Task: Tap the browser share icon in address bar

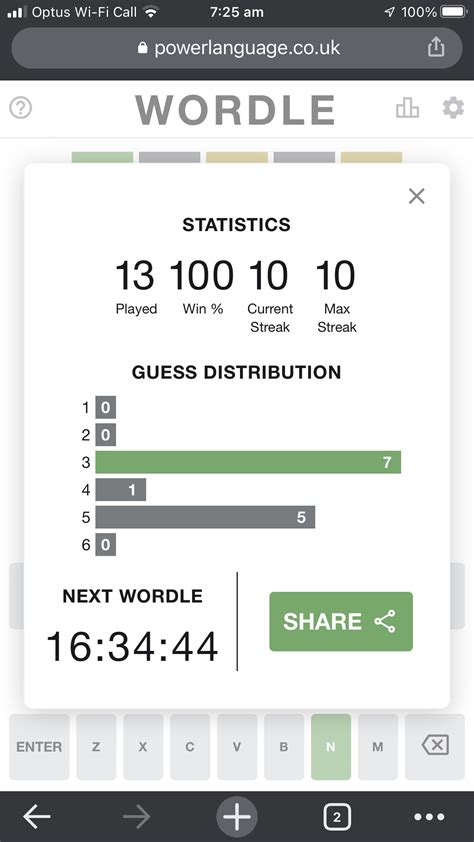Action: (436, 47)
